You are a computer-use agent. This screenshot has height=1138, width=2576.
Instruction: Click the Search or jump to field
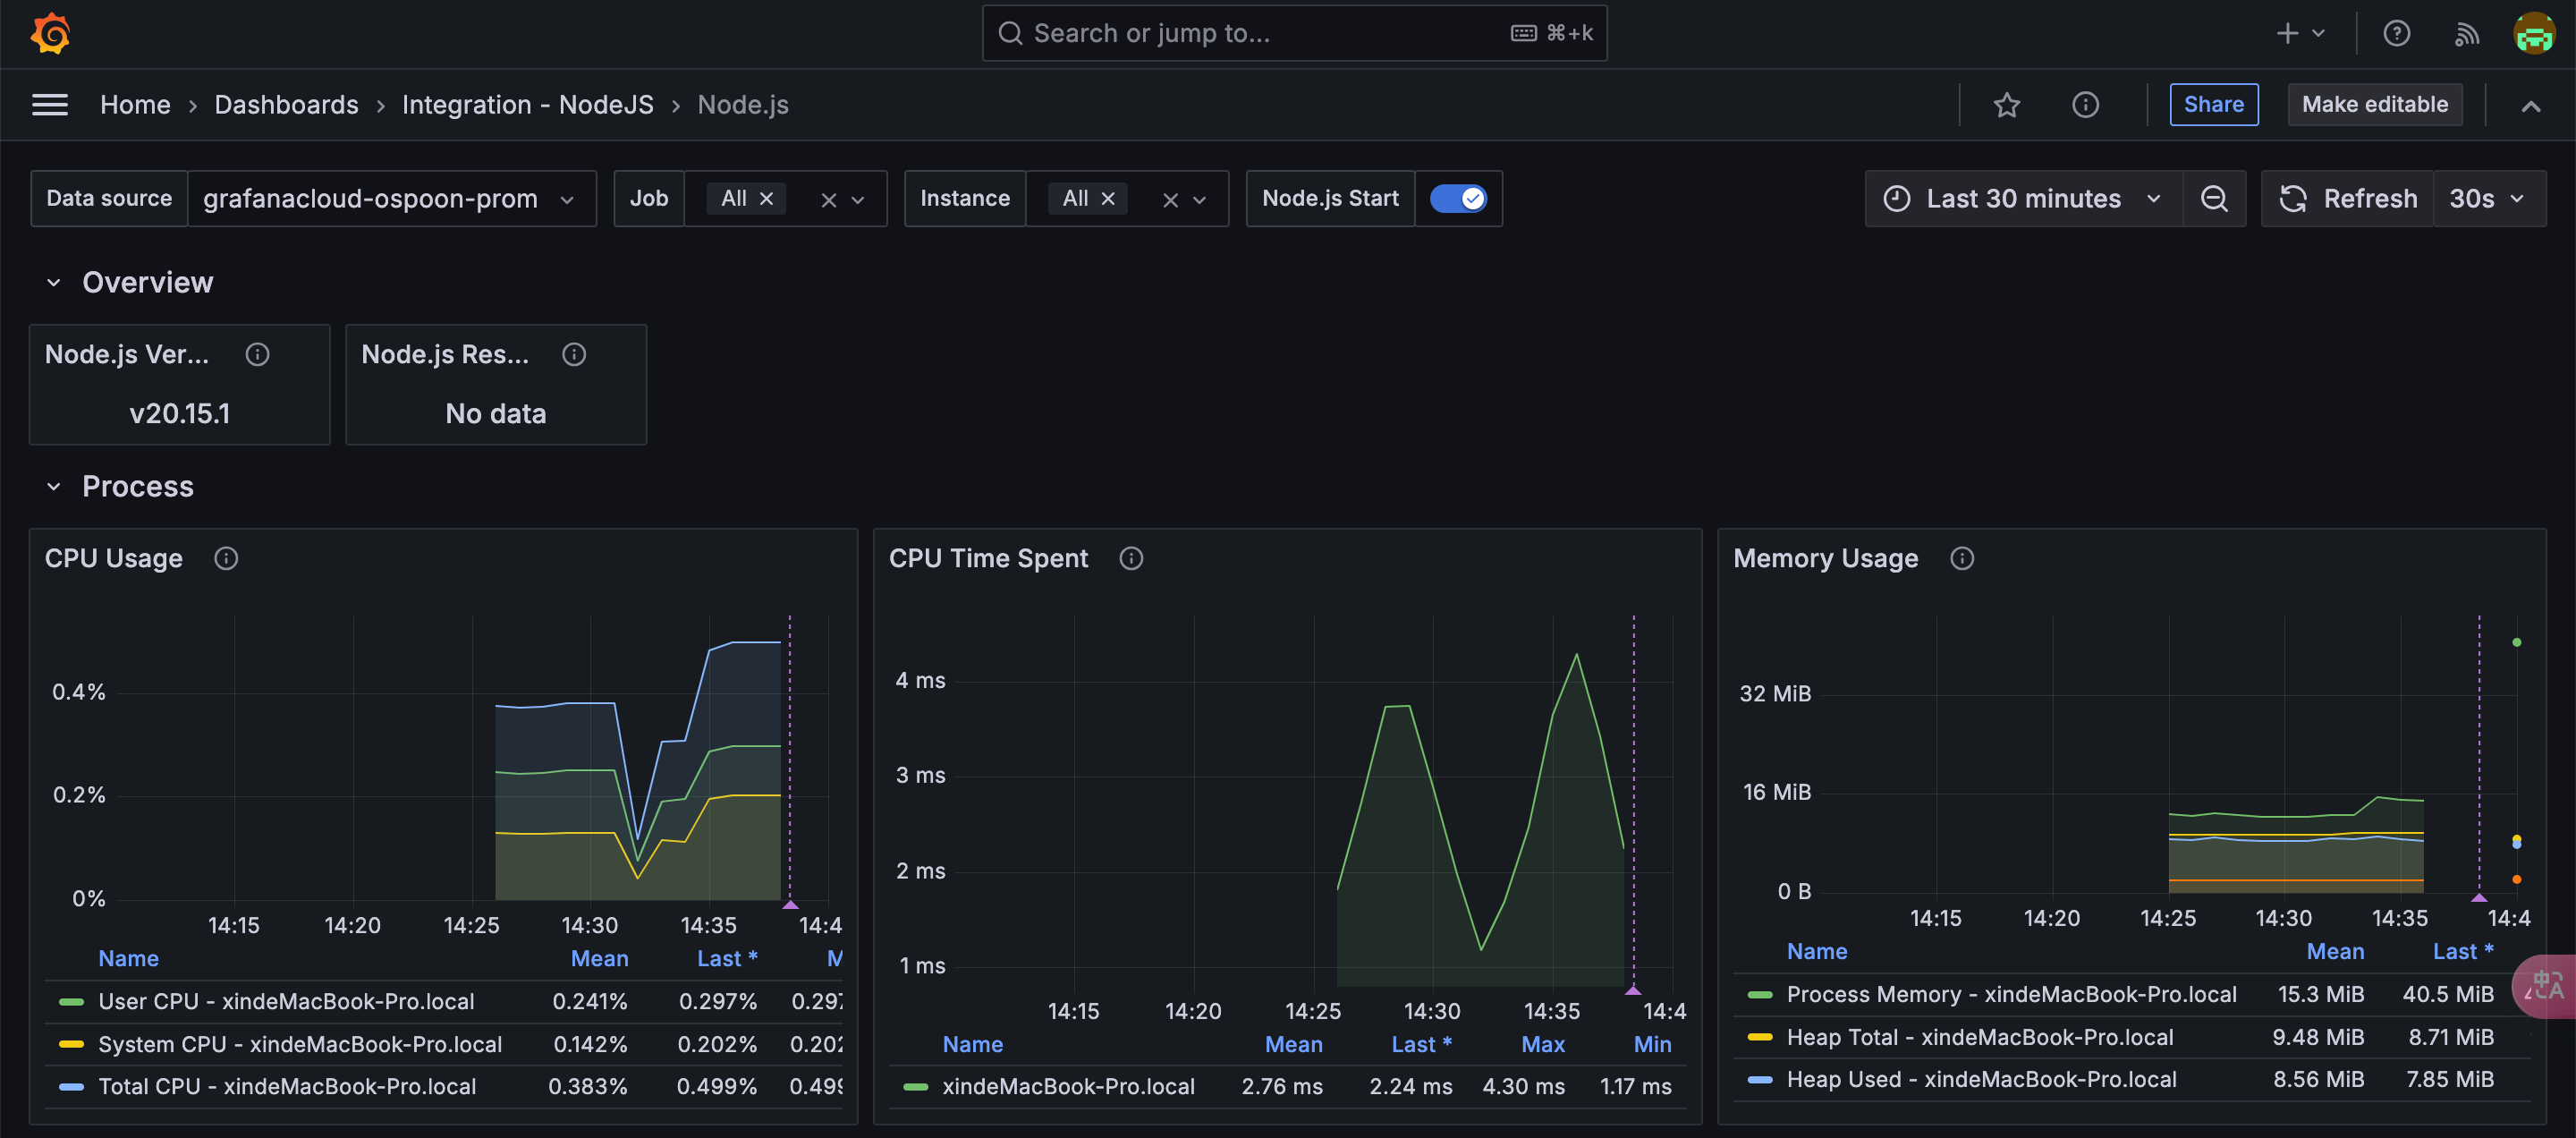(x=1294, y=34)
